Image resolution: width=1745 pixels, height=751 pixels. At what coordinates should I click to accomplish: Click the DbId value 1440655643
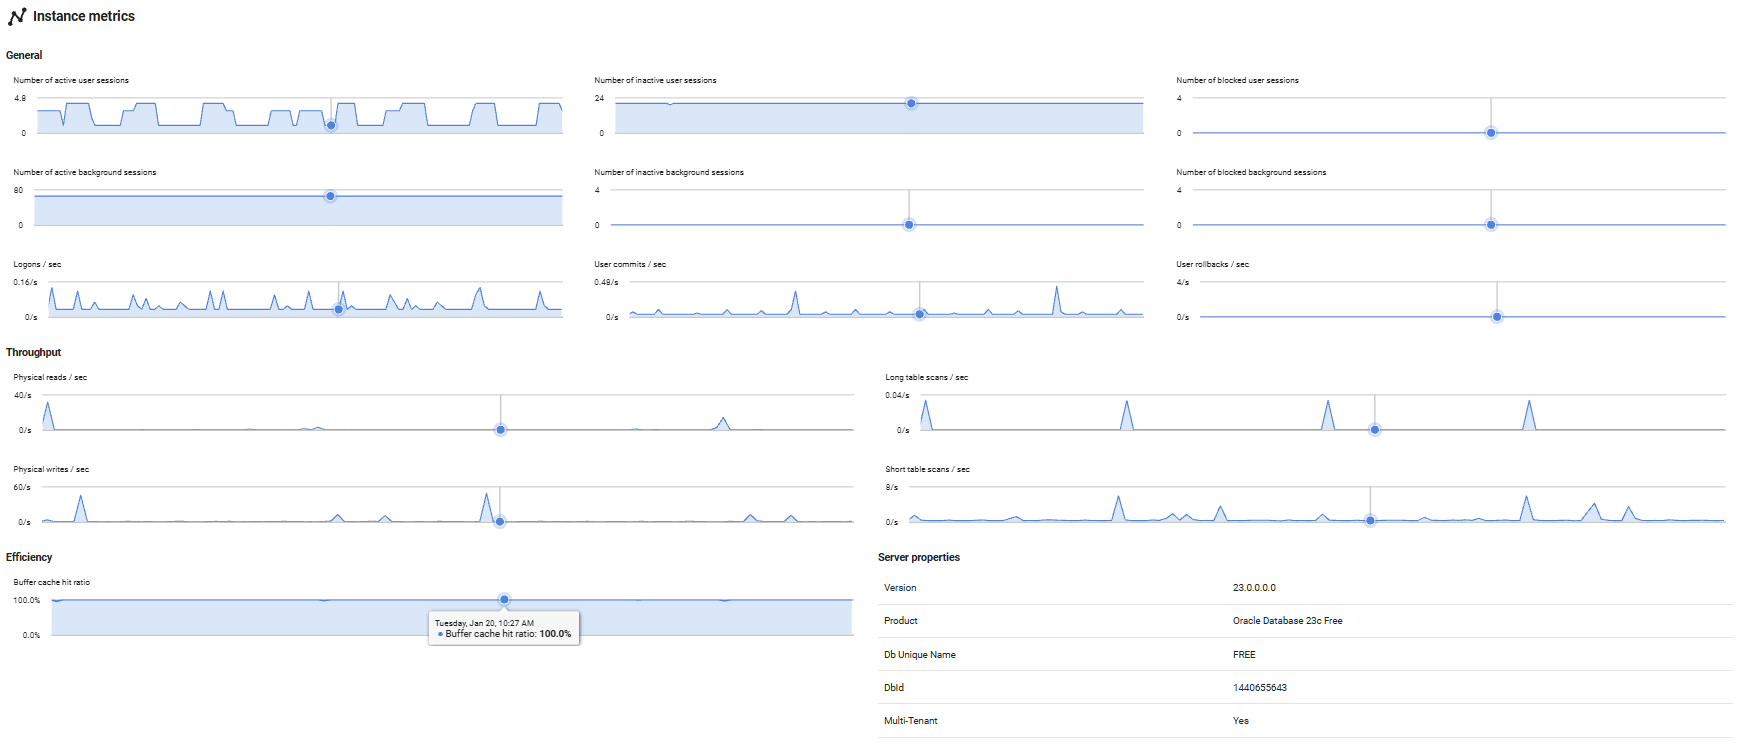[x=1259, y=688]
